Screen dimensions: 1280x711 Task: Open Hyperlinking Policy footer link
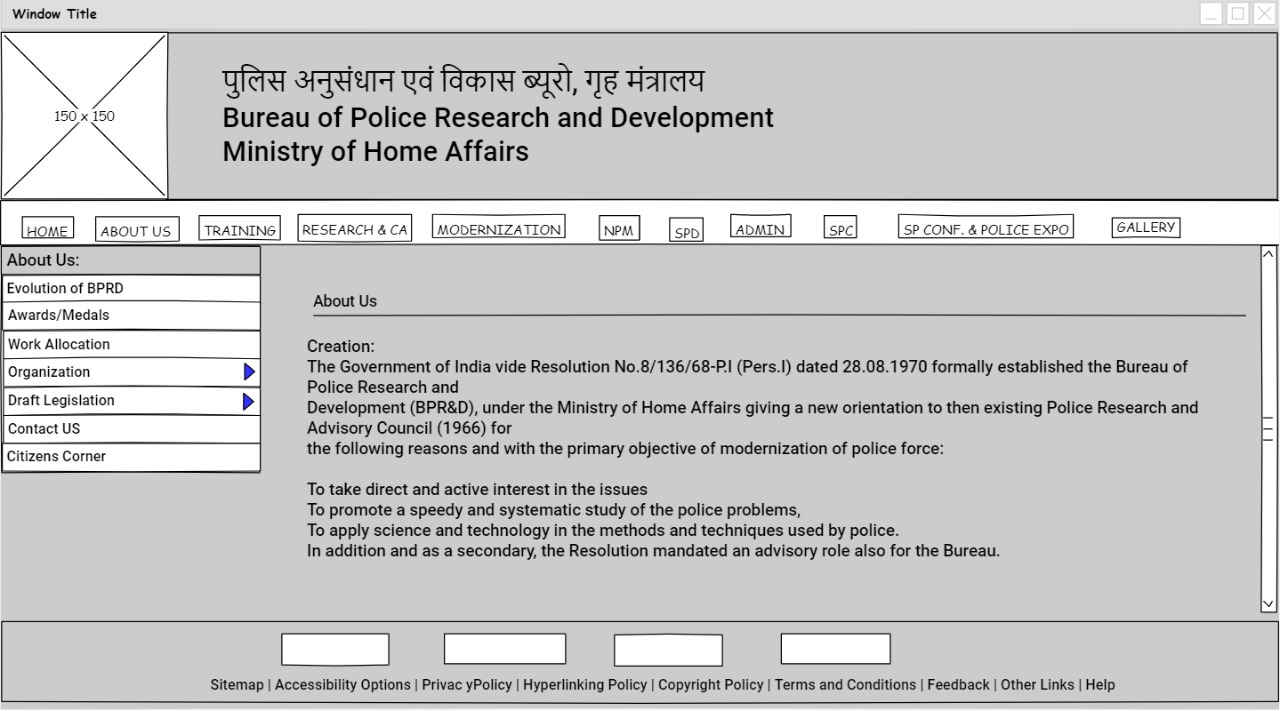coord(585,685)
